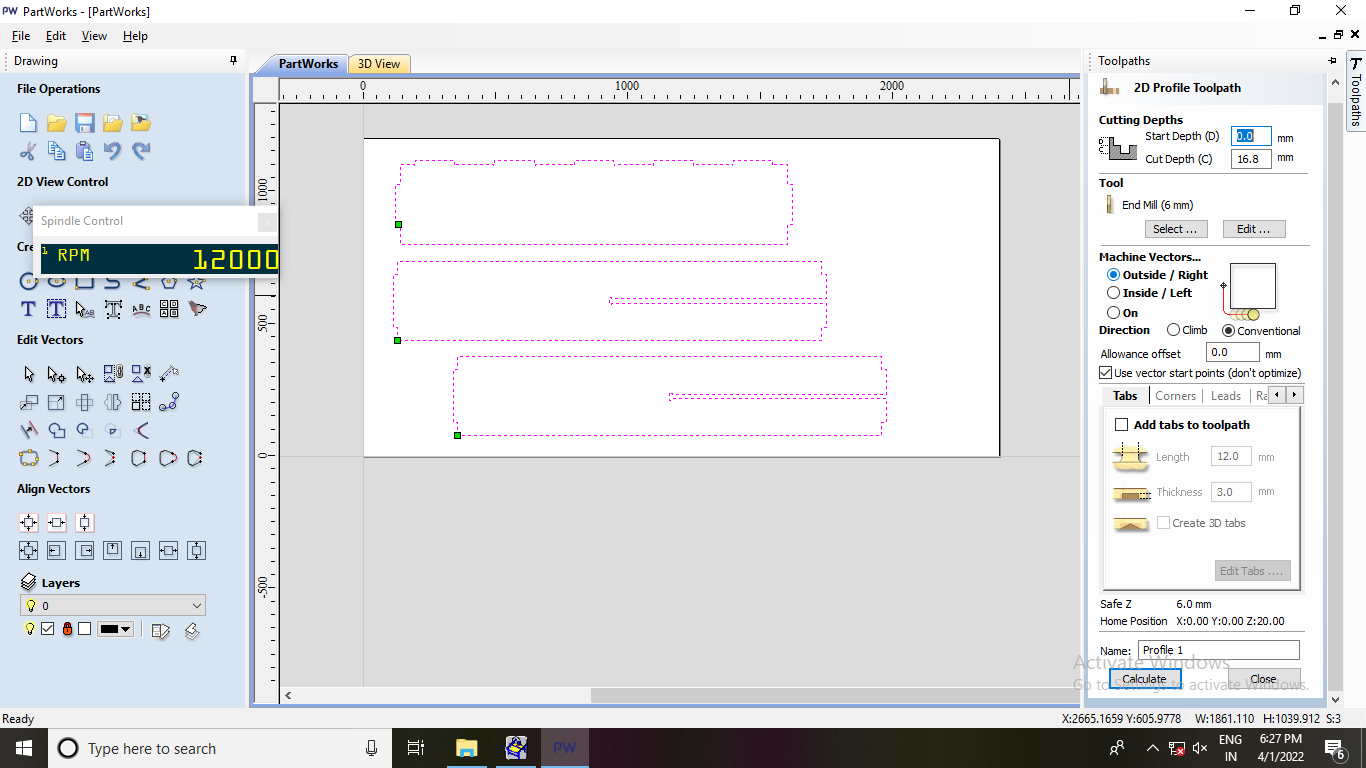Select the Draw Star tool
Screen dimensions: 1366x768
pyautogui.click(x=197, y=282)
